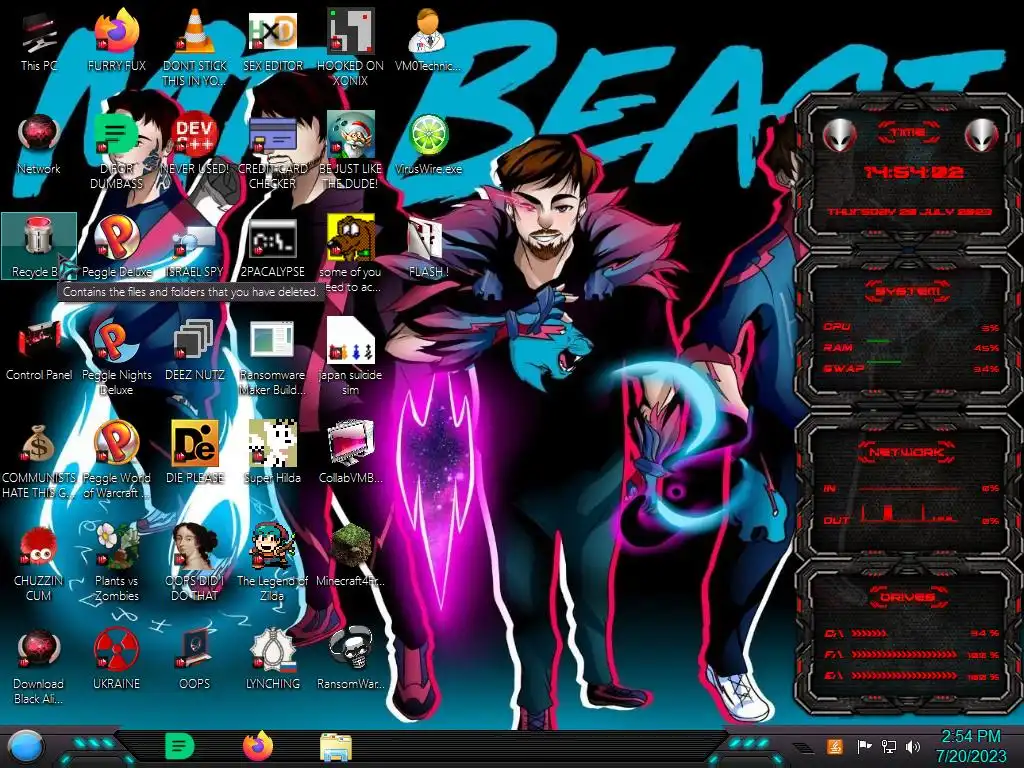
Task: Select the Recycle Bin icon
Action: (x=39, y=245)
